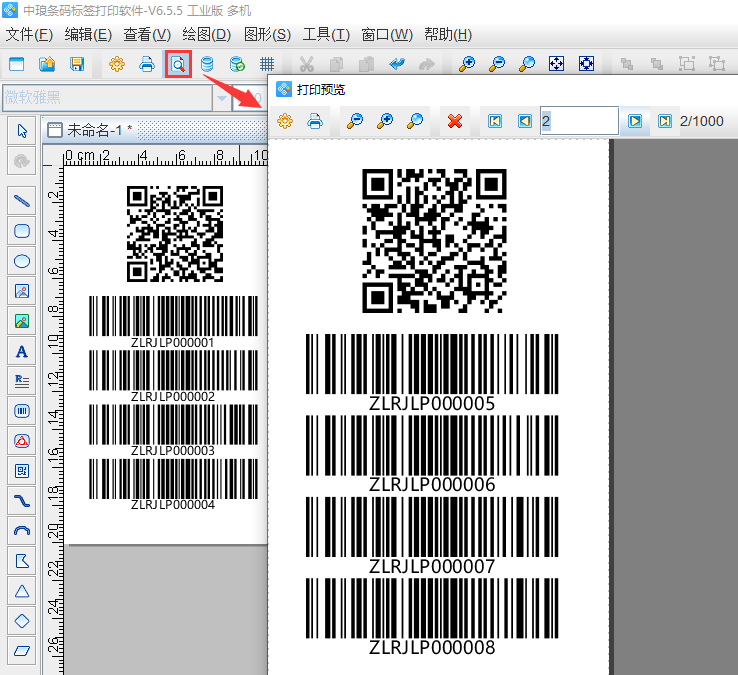Click the copy icon in main toolbar
This screenshot has height=675, width=738.
[x=337, y=64]
